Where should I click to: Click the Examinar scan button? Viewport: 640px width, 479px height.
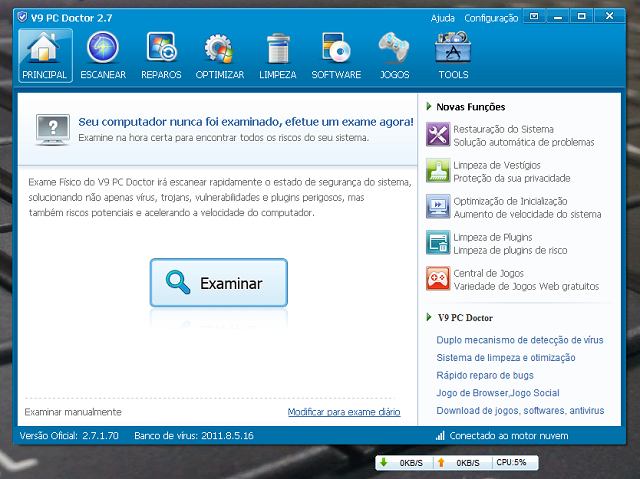point(219,282)
